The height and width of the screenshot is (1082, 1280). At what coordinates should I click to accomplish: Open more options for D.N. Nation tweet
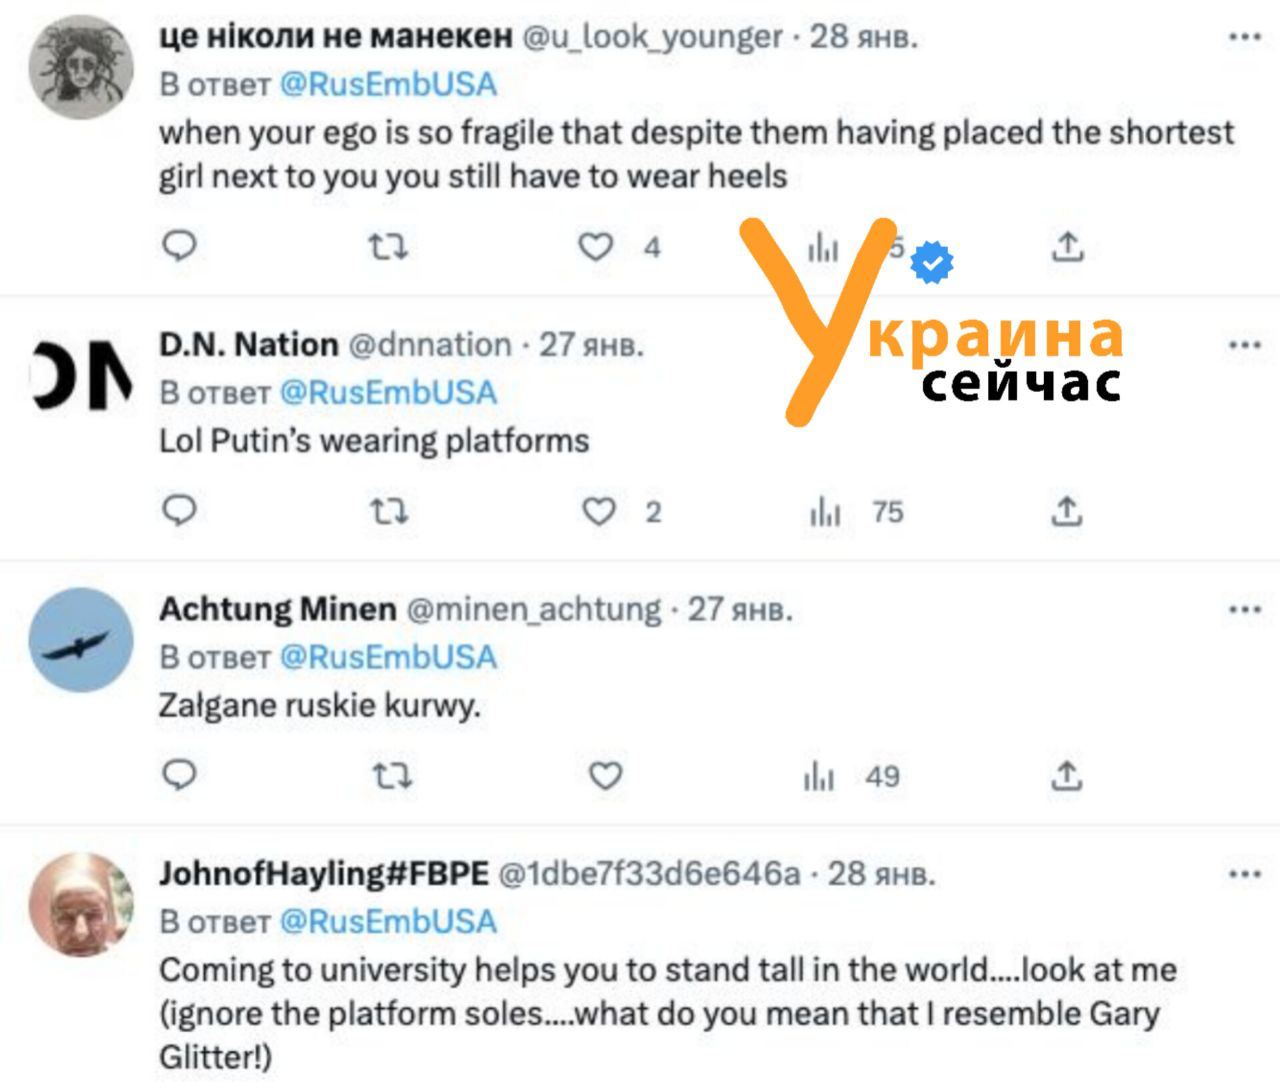[1244, 346]
